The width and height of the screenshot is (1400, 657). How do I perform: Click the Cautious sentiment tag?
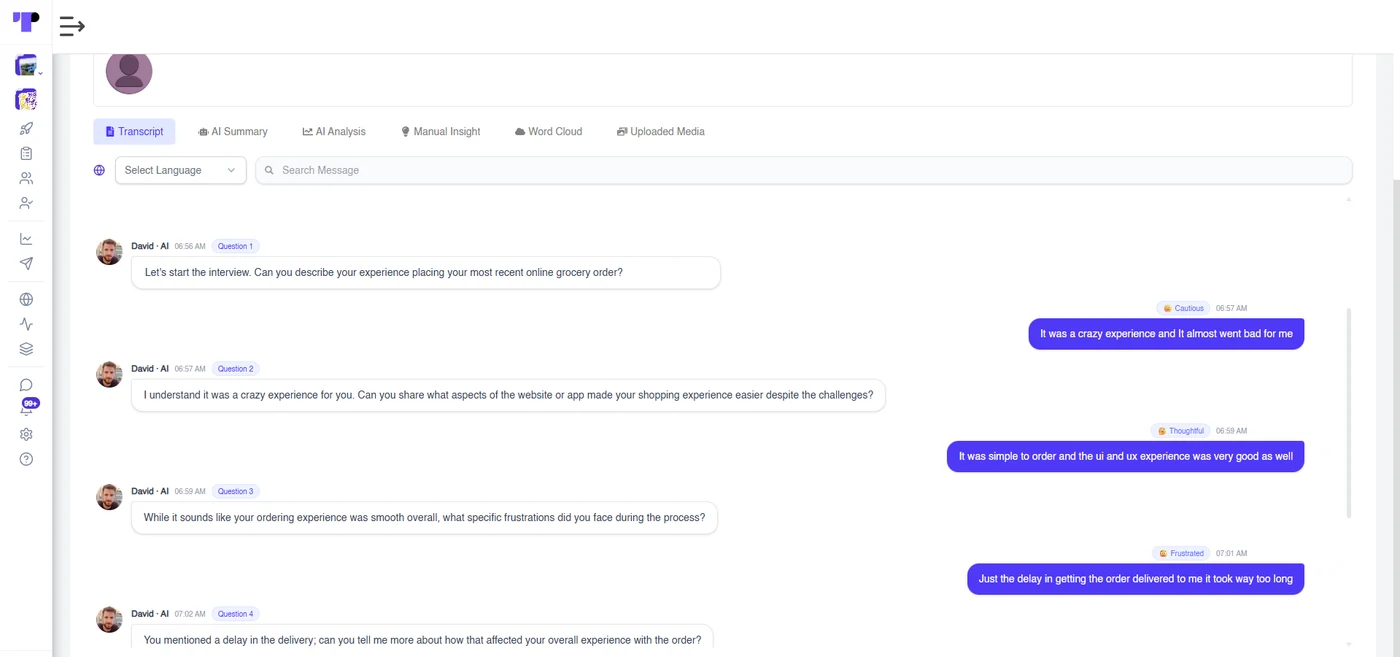click(x=1183, y=308)
